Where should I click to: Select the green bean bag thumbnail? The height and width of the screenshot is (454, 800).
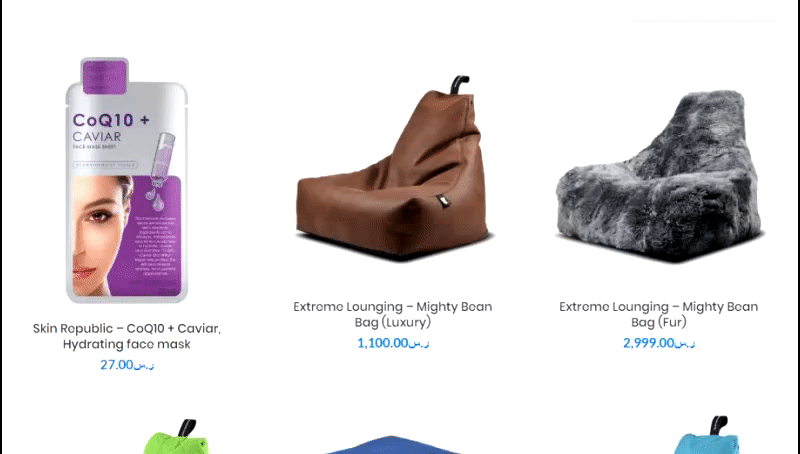[x=177, y=437]
